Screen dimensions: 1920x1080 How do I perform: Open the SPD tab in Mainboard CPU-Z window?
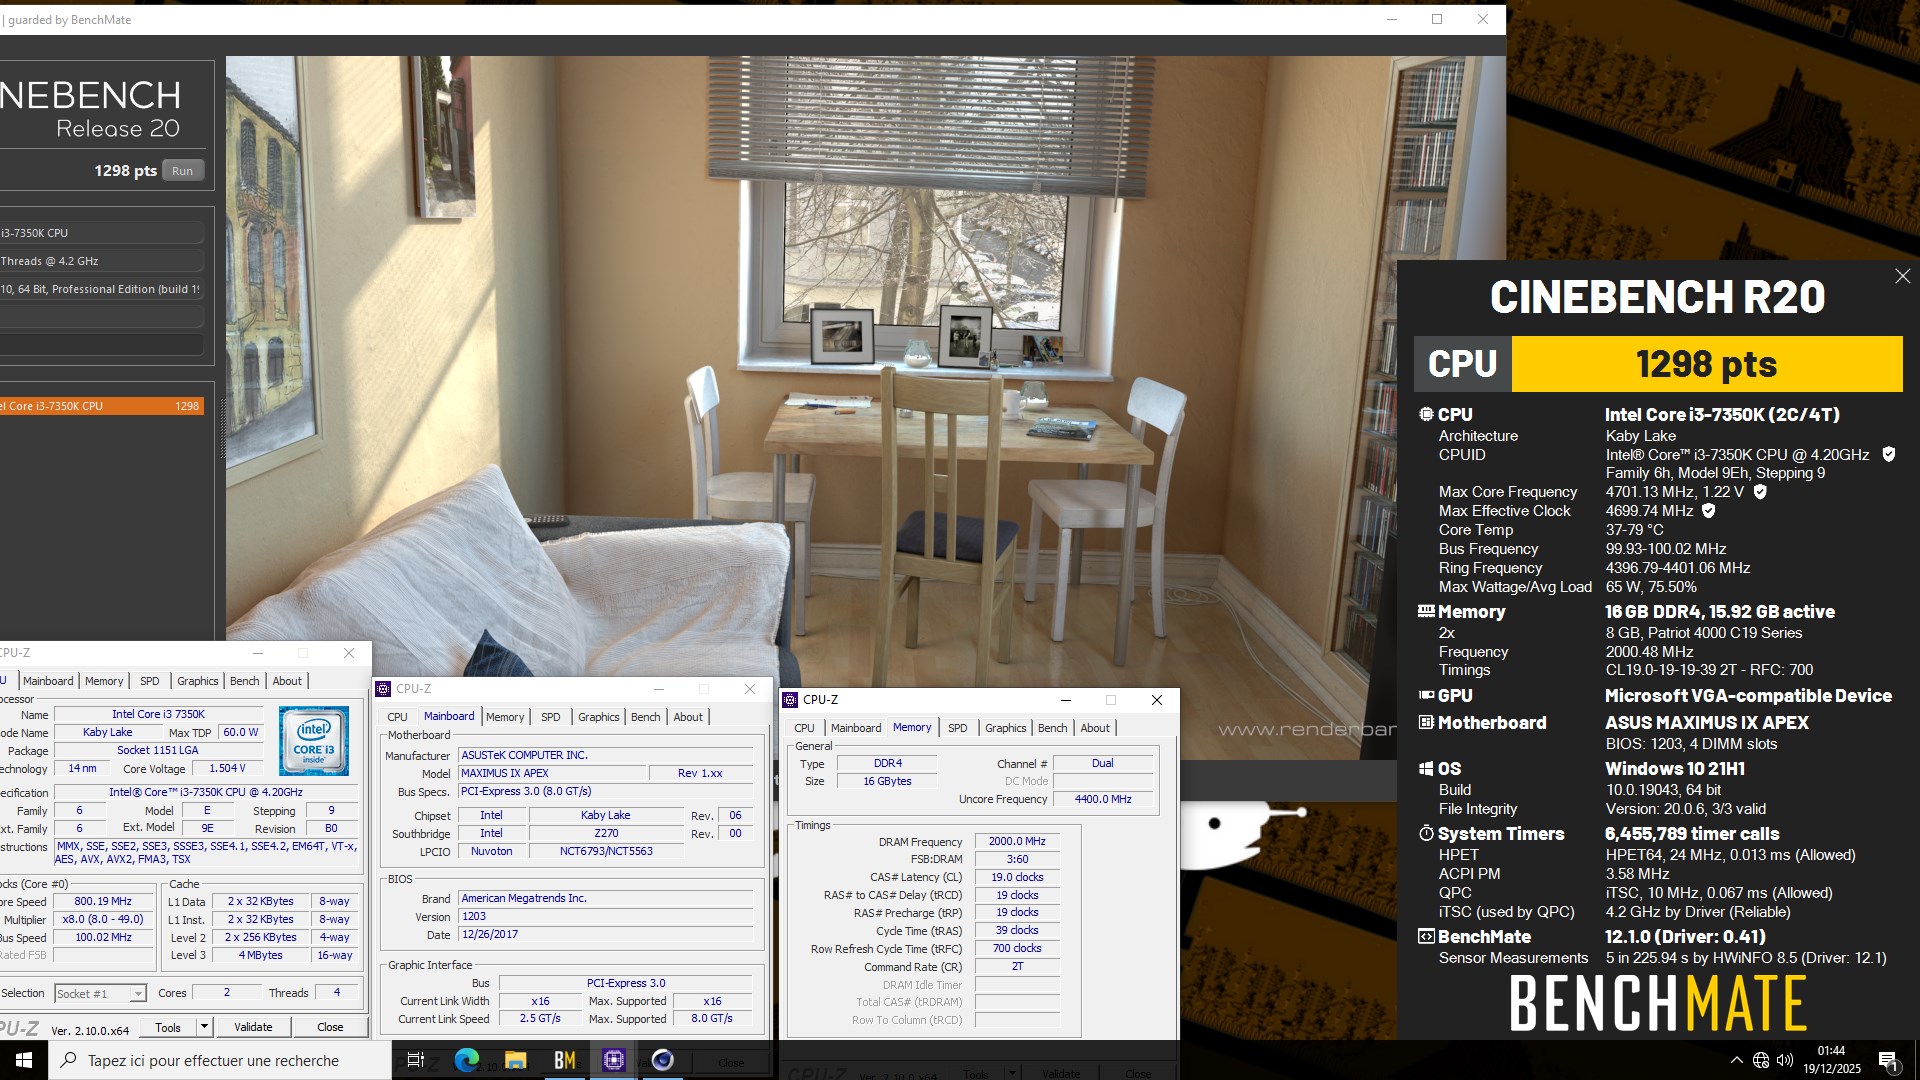click(x=550, y=717)
